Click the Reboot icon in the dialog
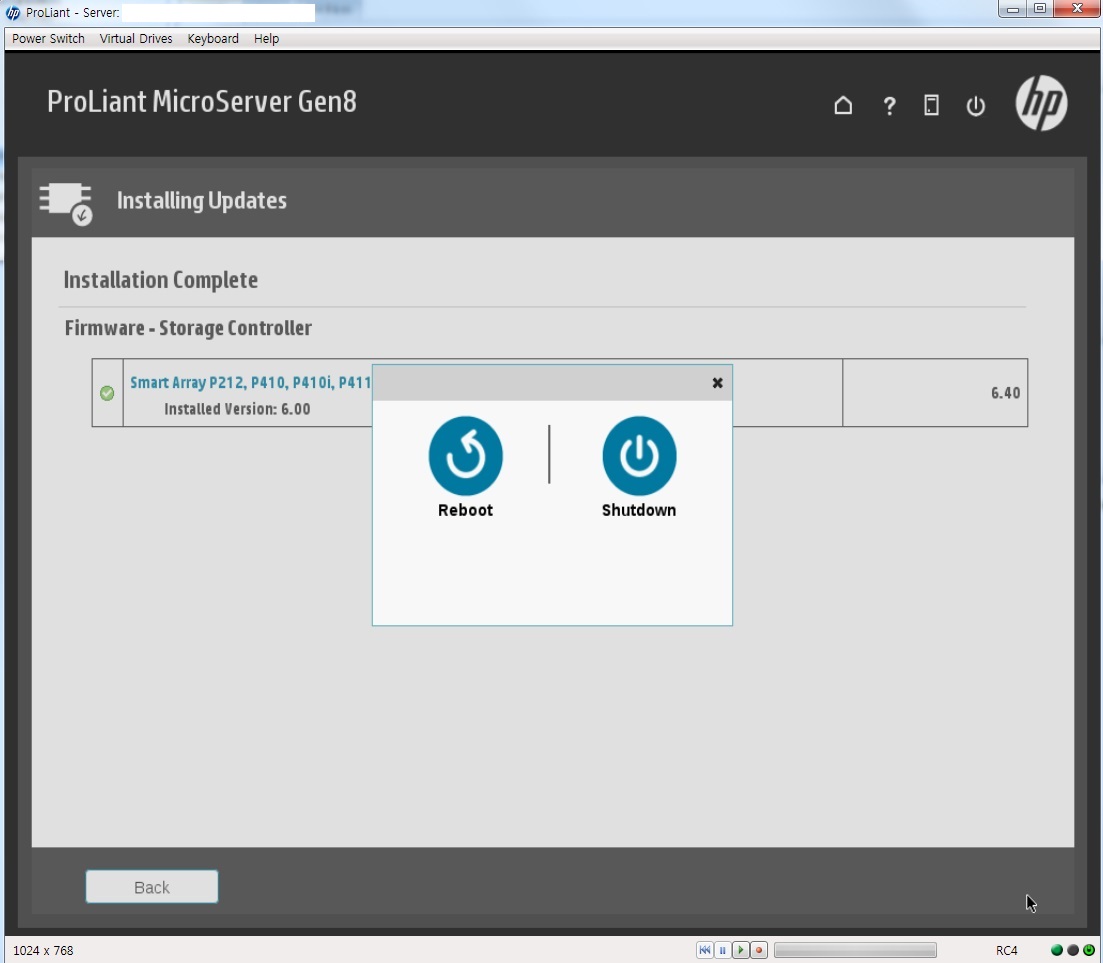 point(466,456)
